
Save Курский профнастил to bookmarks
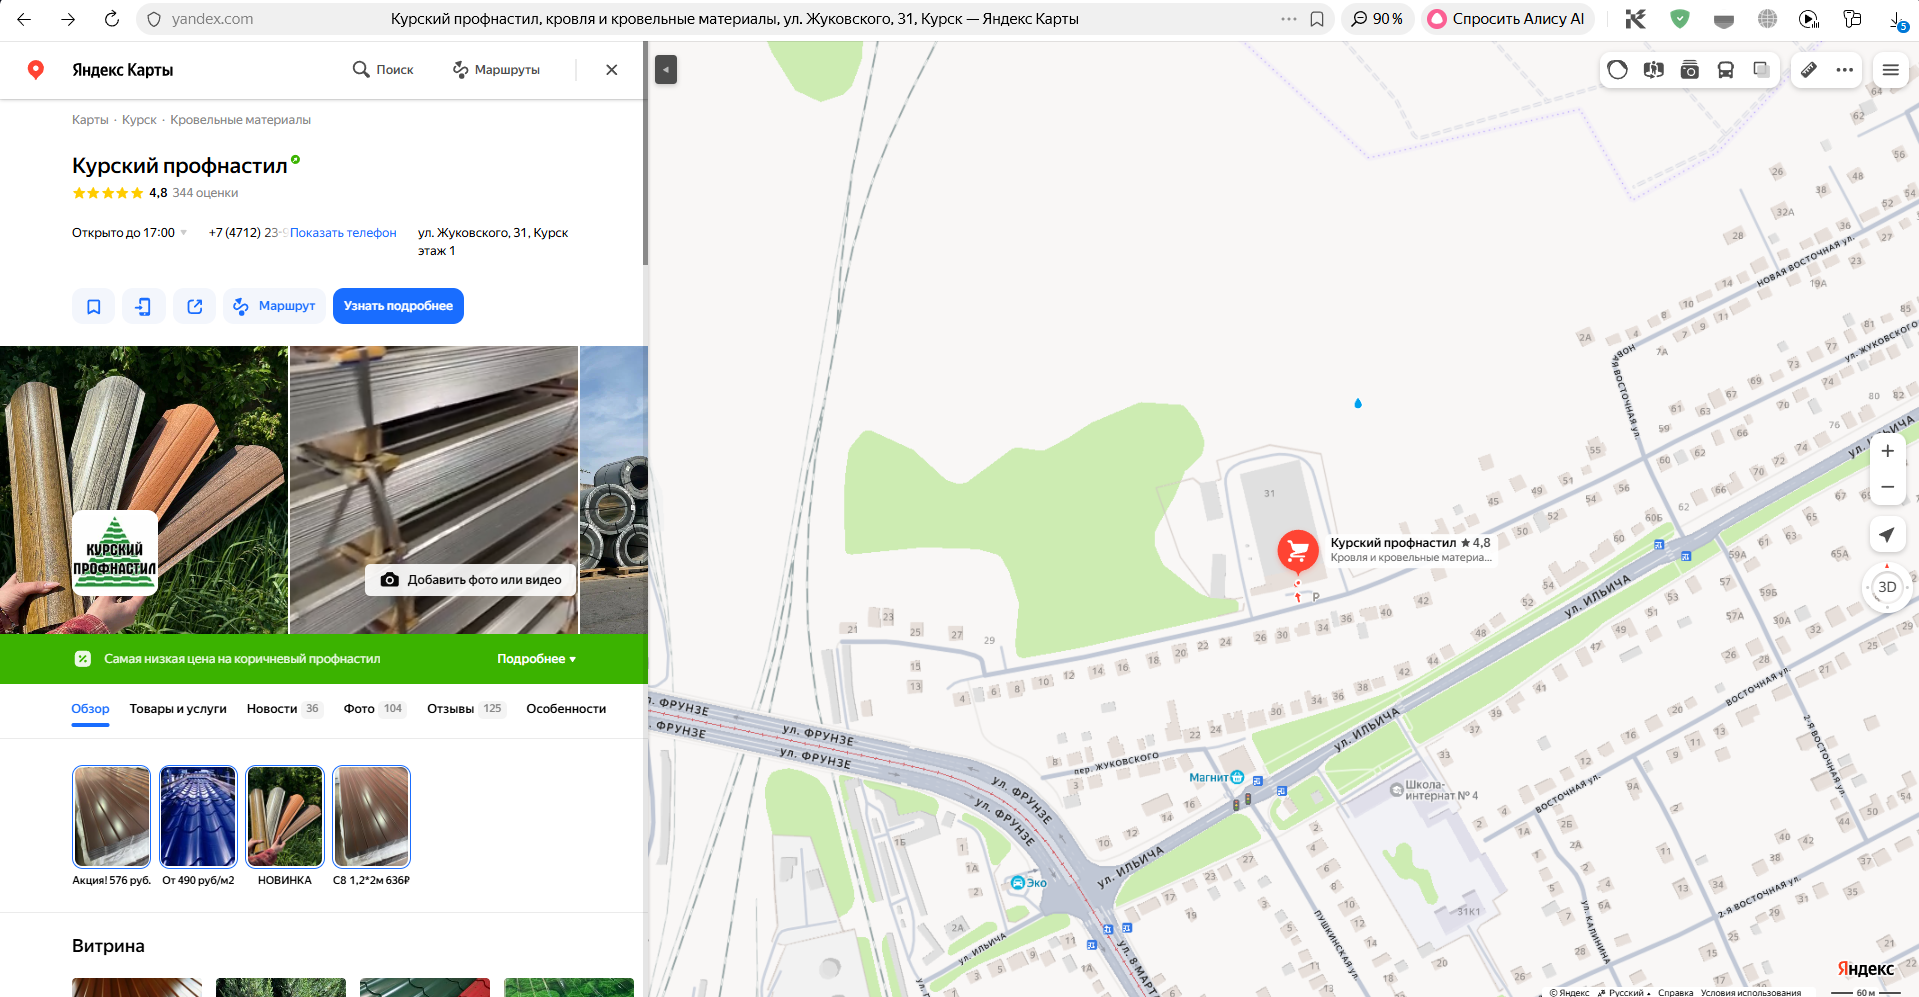tap(93, 306)
